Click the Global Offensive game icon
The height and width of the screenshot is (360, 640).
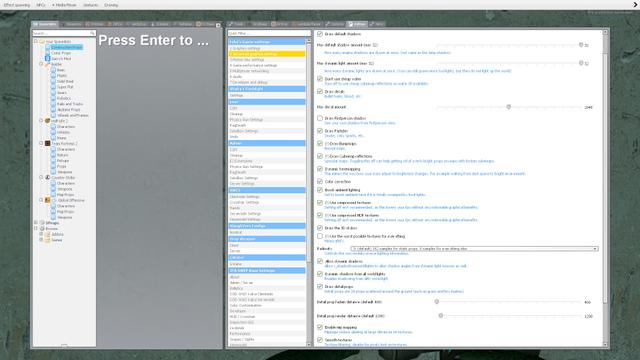pyautogui.click(x=47, y=200)
